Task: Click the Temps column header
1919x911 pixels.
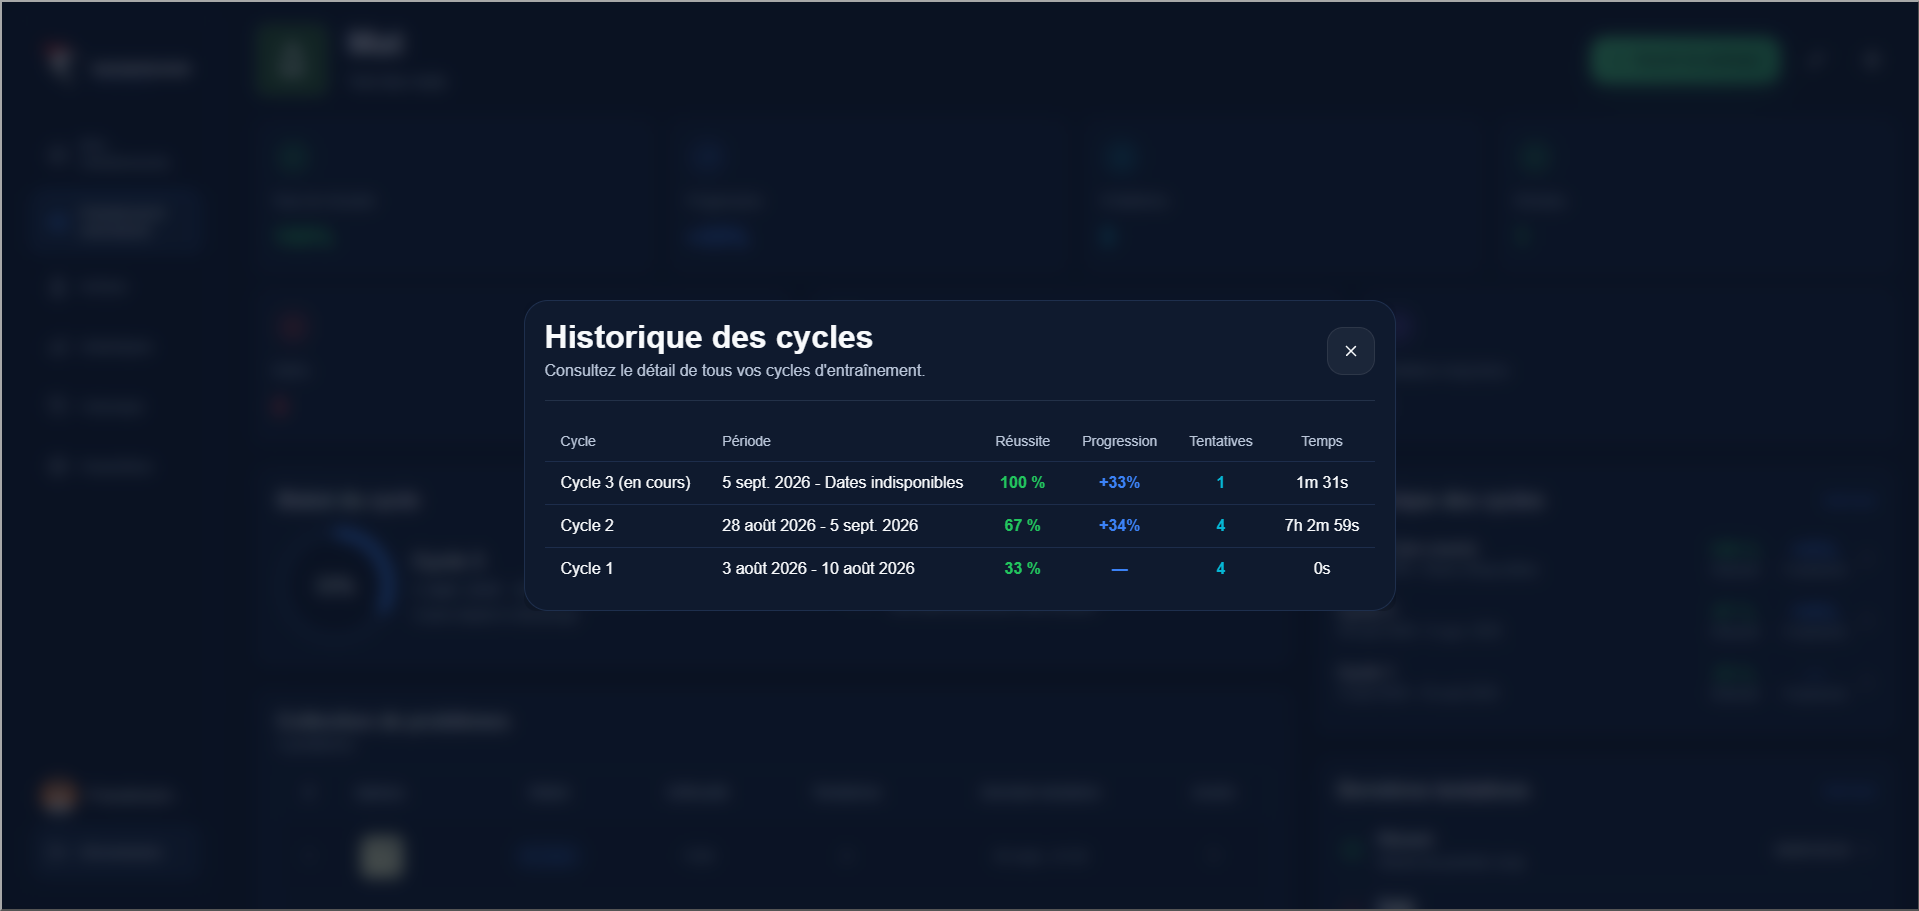Action: tap(1322, 441)
